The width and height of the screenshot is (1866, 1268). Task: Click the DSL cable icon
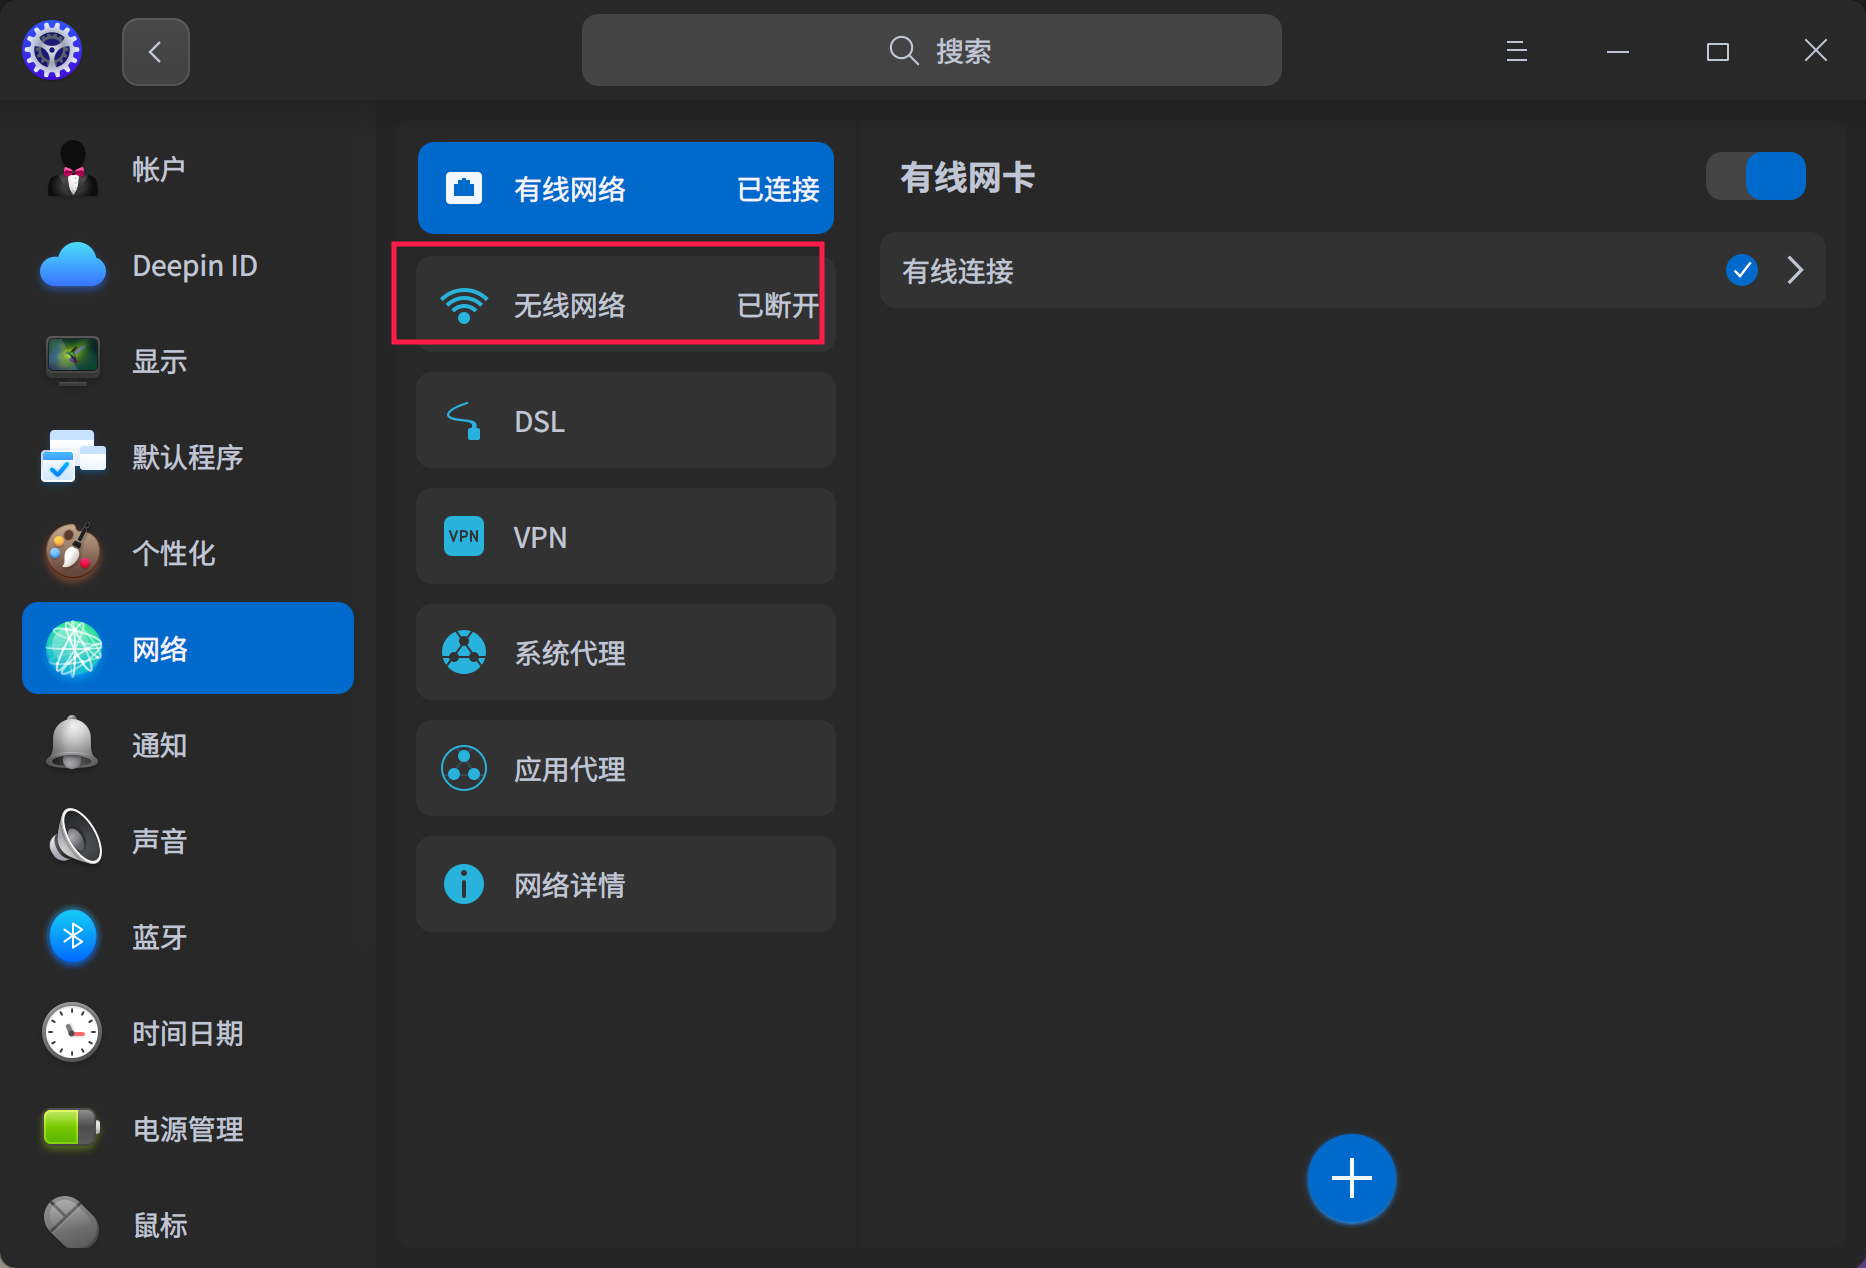pyautogui.click(x=464, y=420)
